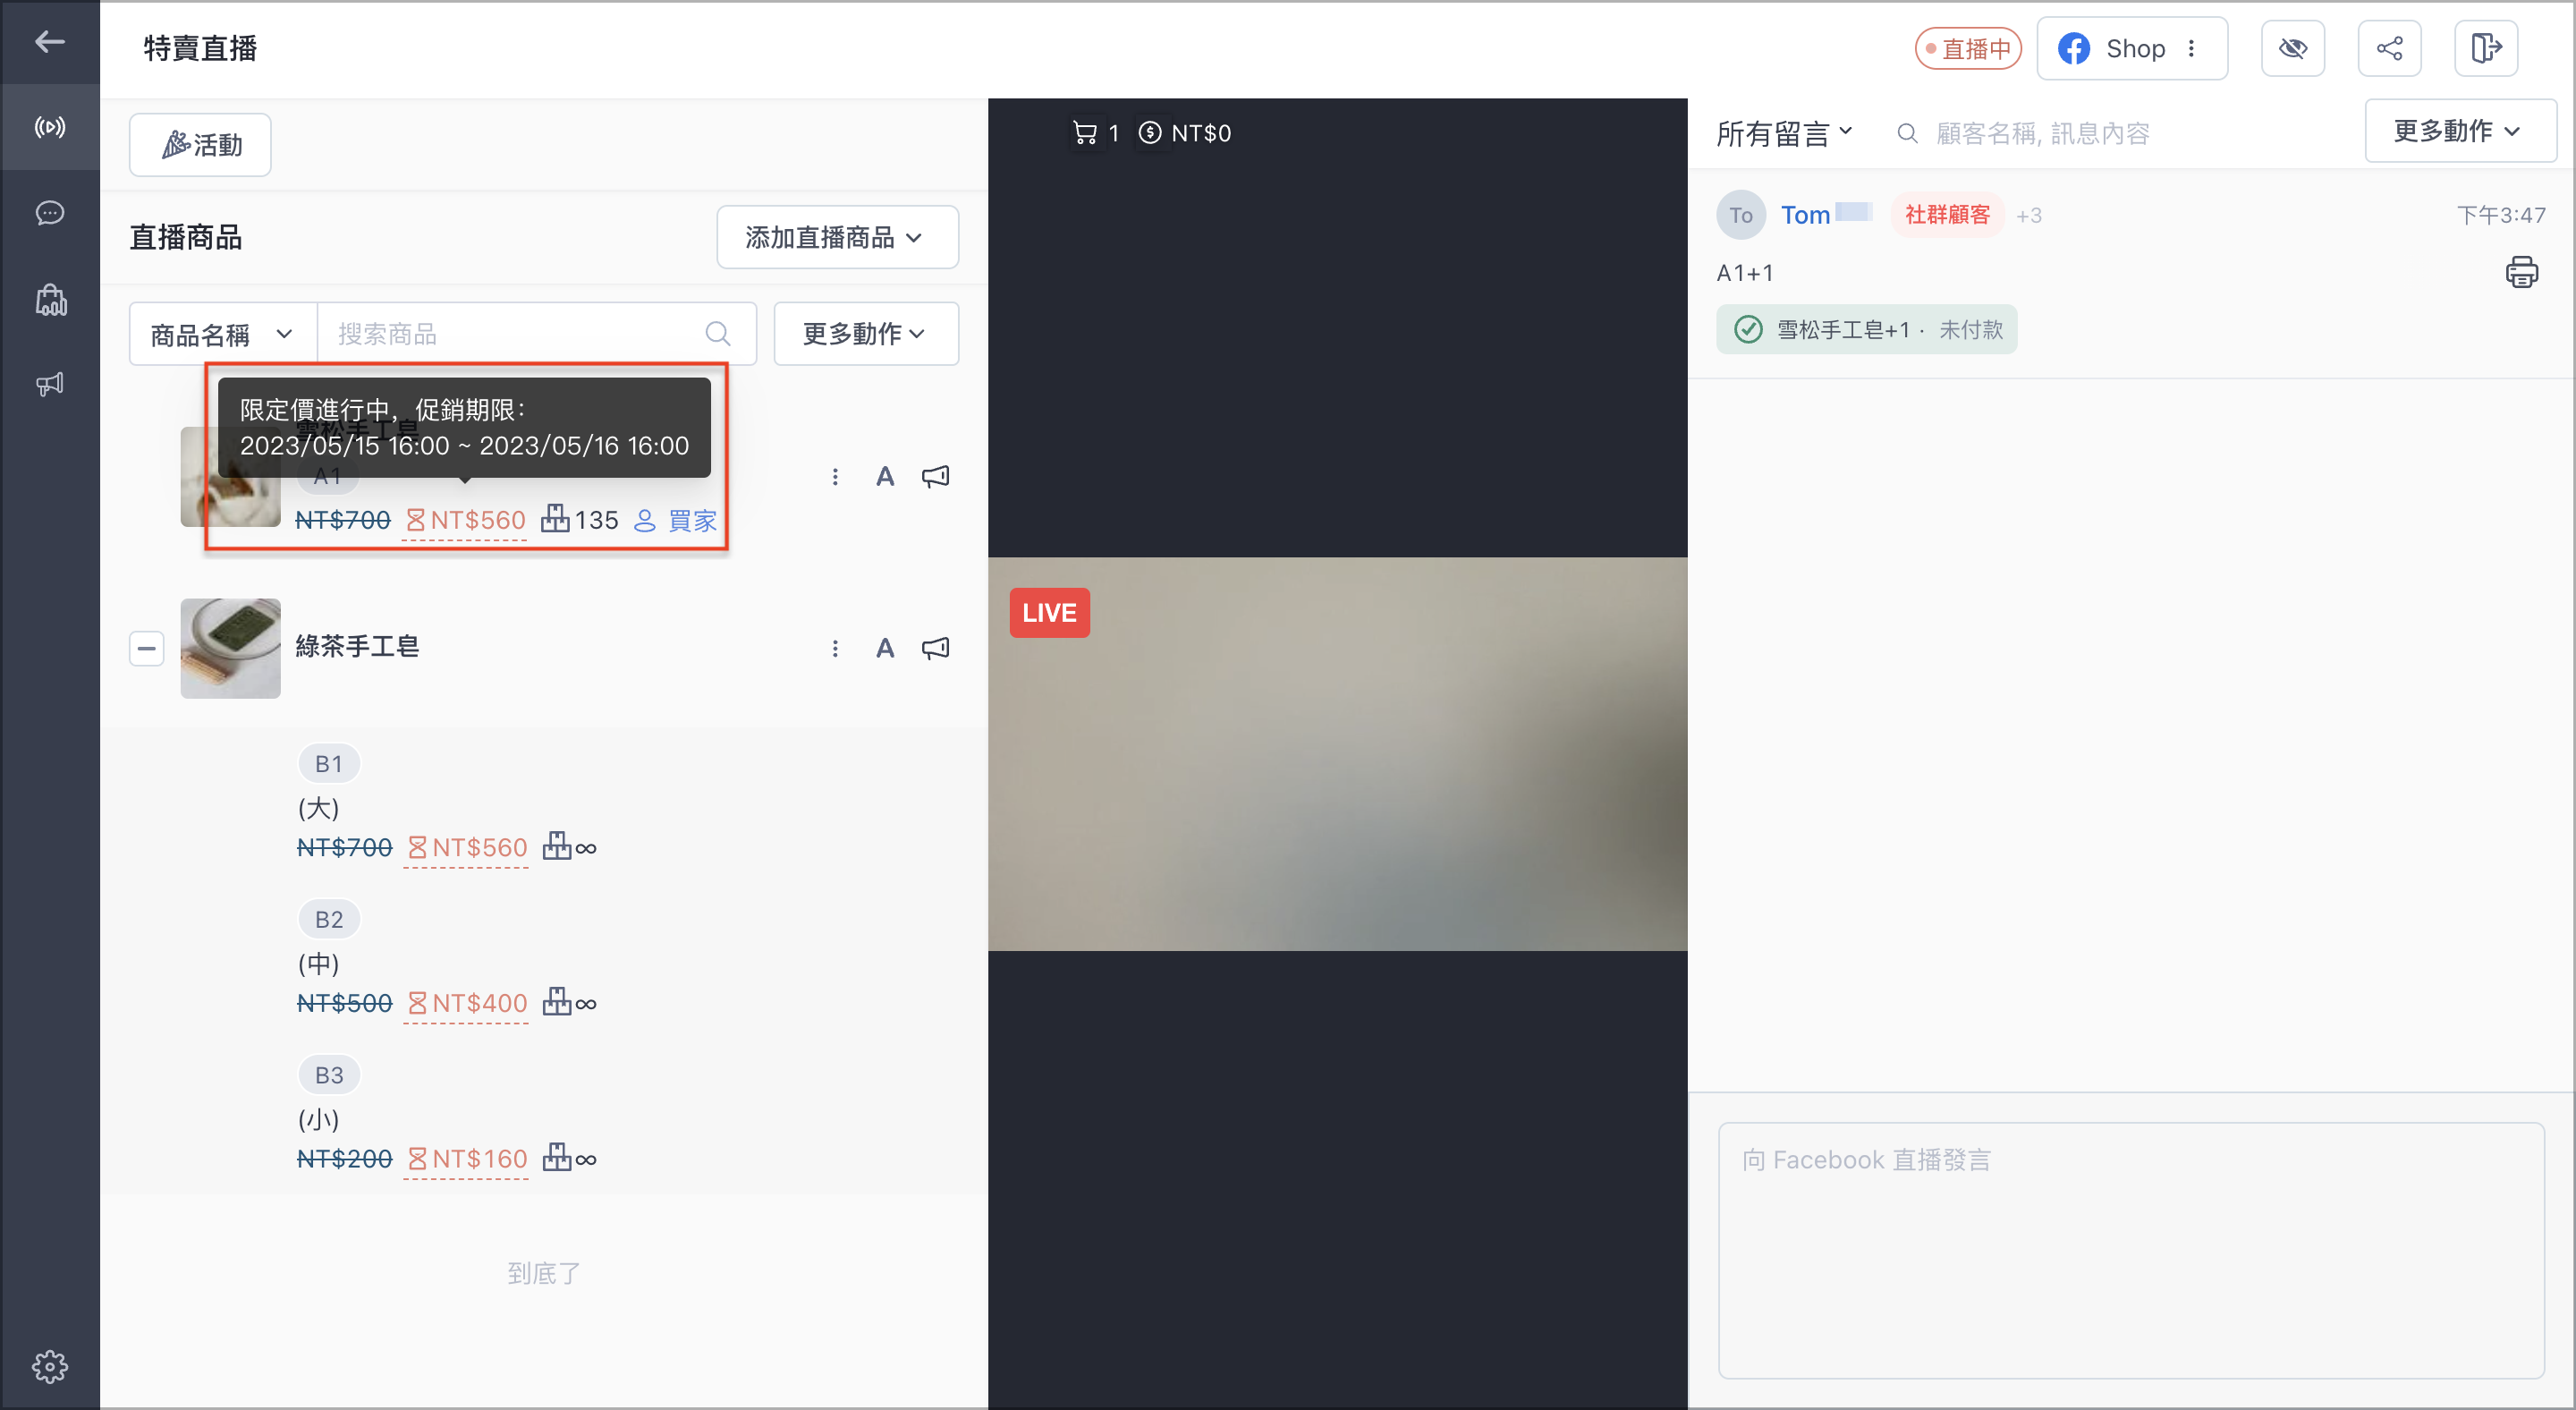
Task: Click the A1+1 comment text
Action: coord(1744,273)
